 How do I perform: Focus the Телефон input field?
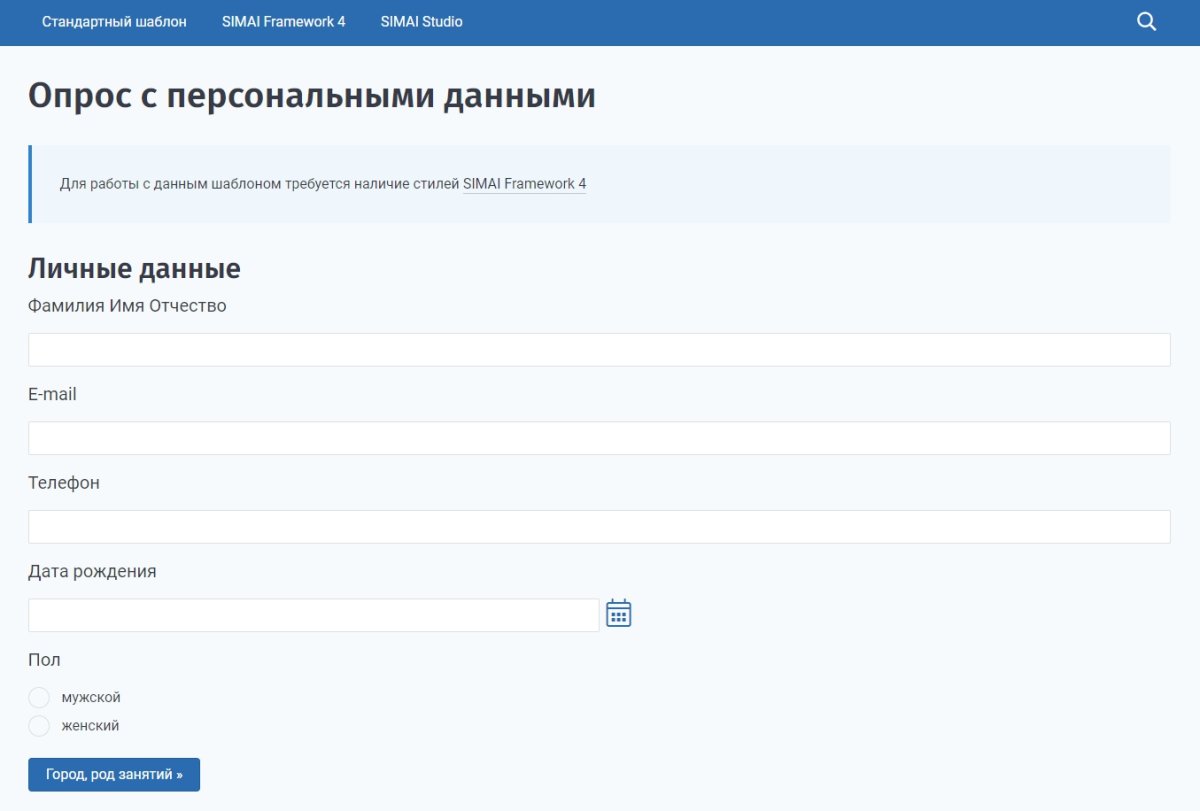coord(600,525)
